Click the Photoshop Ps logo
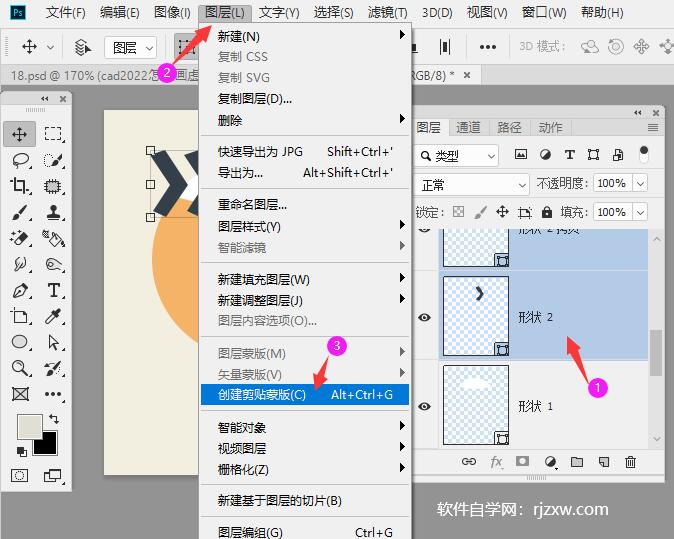 point(18,12)
